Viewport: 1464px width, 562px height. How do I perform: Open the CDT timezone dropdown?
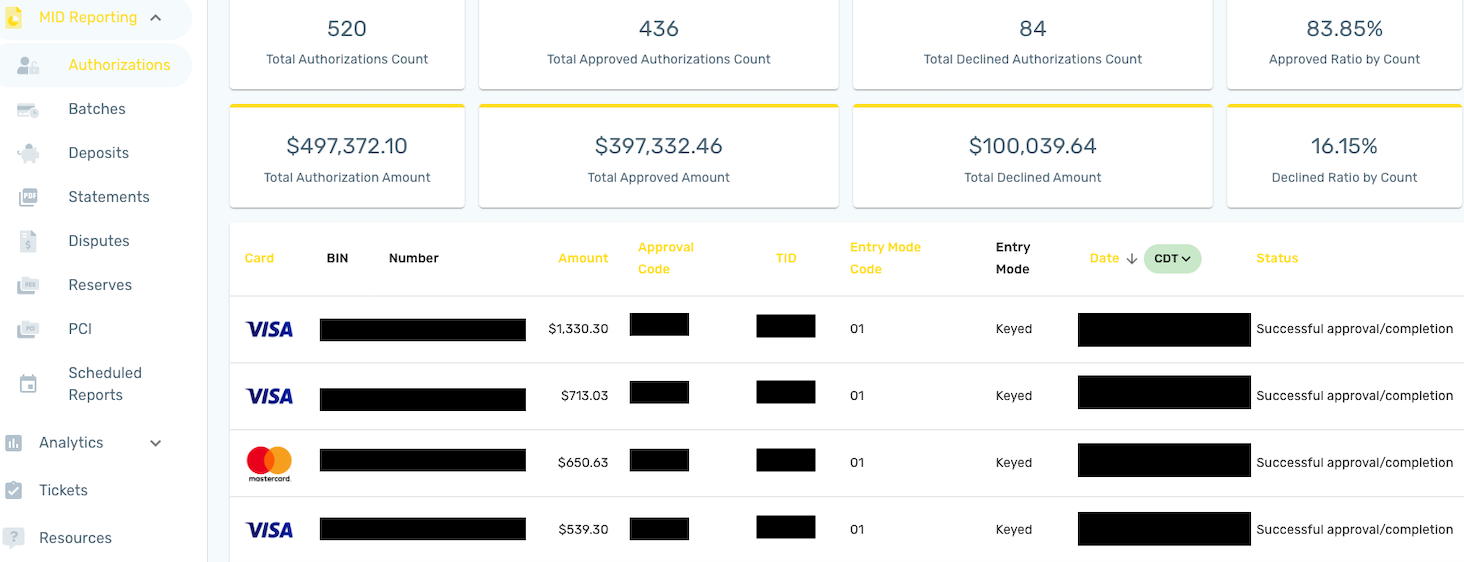tap(1172, 258)
